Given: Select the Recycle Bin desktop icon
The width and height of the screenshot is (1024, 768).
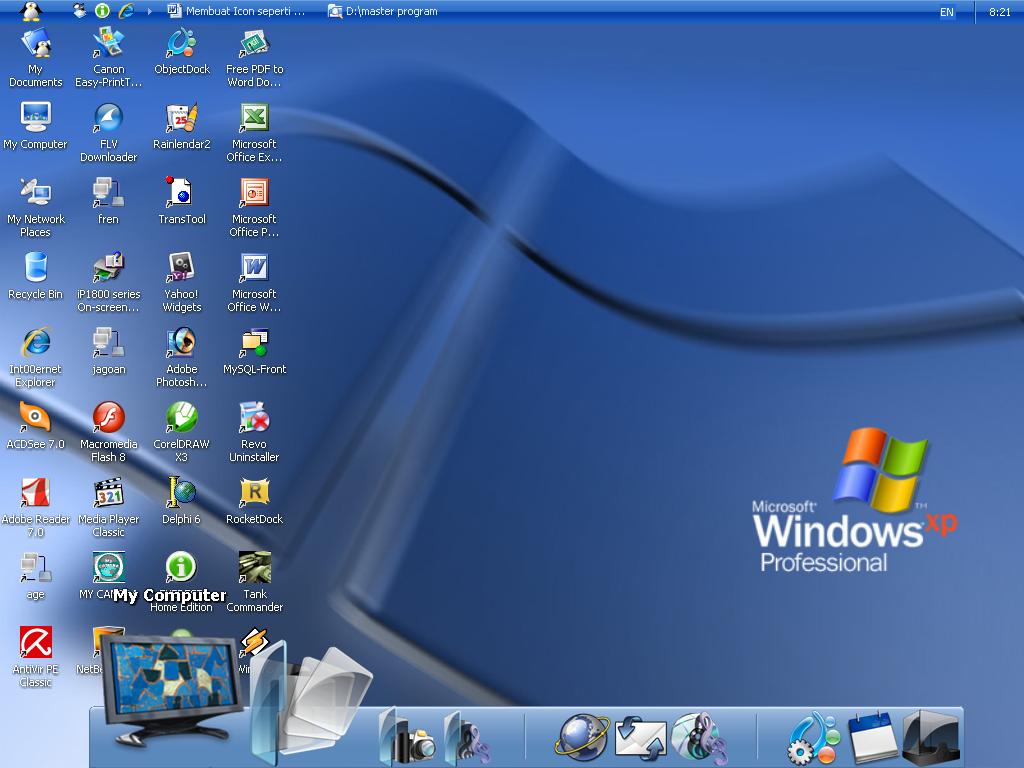Looking at the screenshot, I should click(x=35, y=276).
